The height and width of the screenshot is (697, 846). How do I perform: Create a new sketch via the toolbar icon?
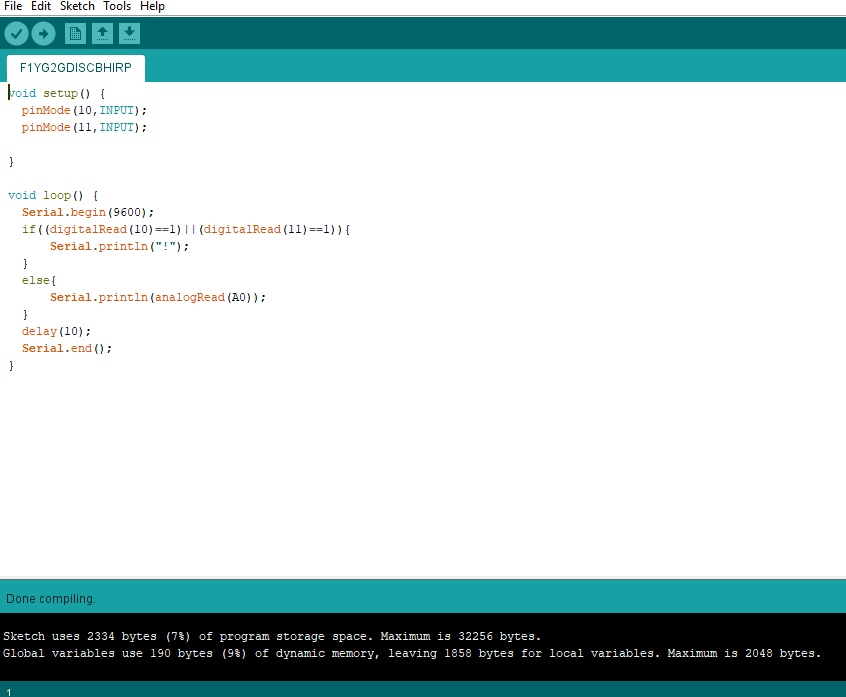click(75, 33)
